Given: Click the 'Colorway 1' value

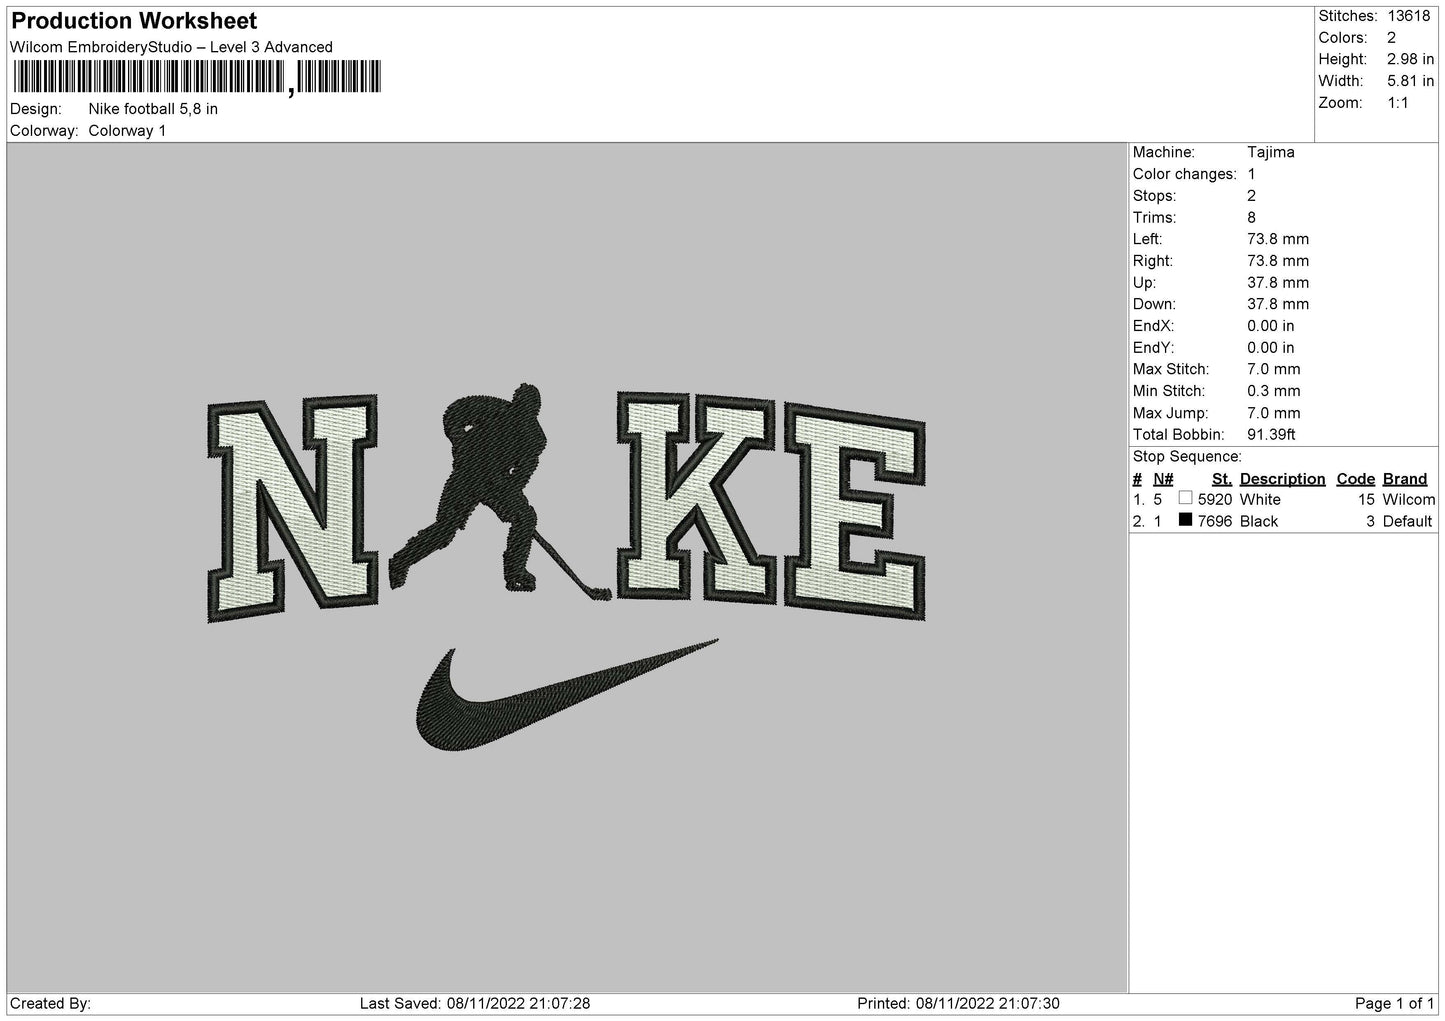Looking at the screenshot, I should (127, 131).
